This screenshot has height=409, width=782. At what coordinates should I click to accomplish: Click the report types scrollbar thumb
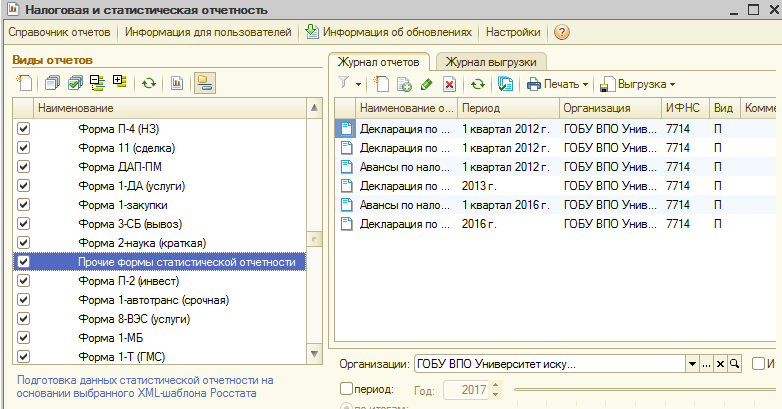pyautogui.click(x=314, y=239)
